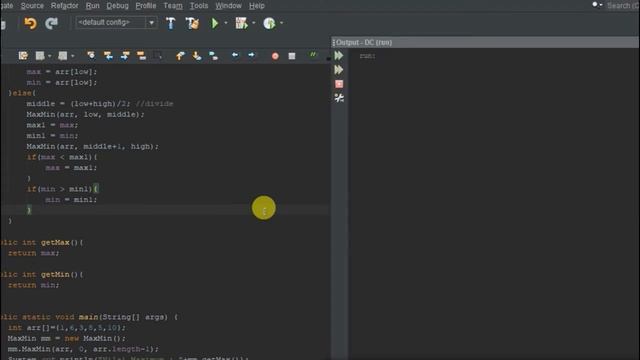The image size is (640, 360).
Task: Open Run menu
Action: click(93, 6)
